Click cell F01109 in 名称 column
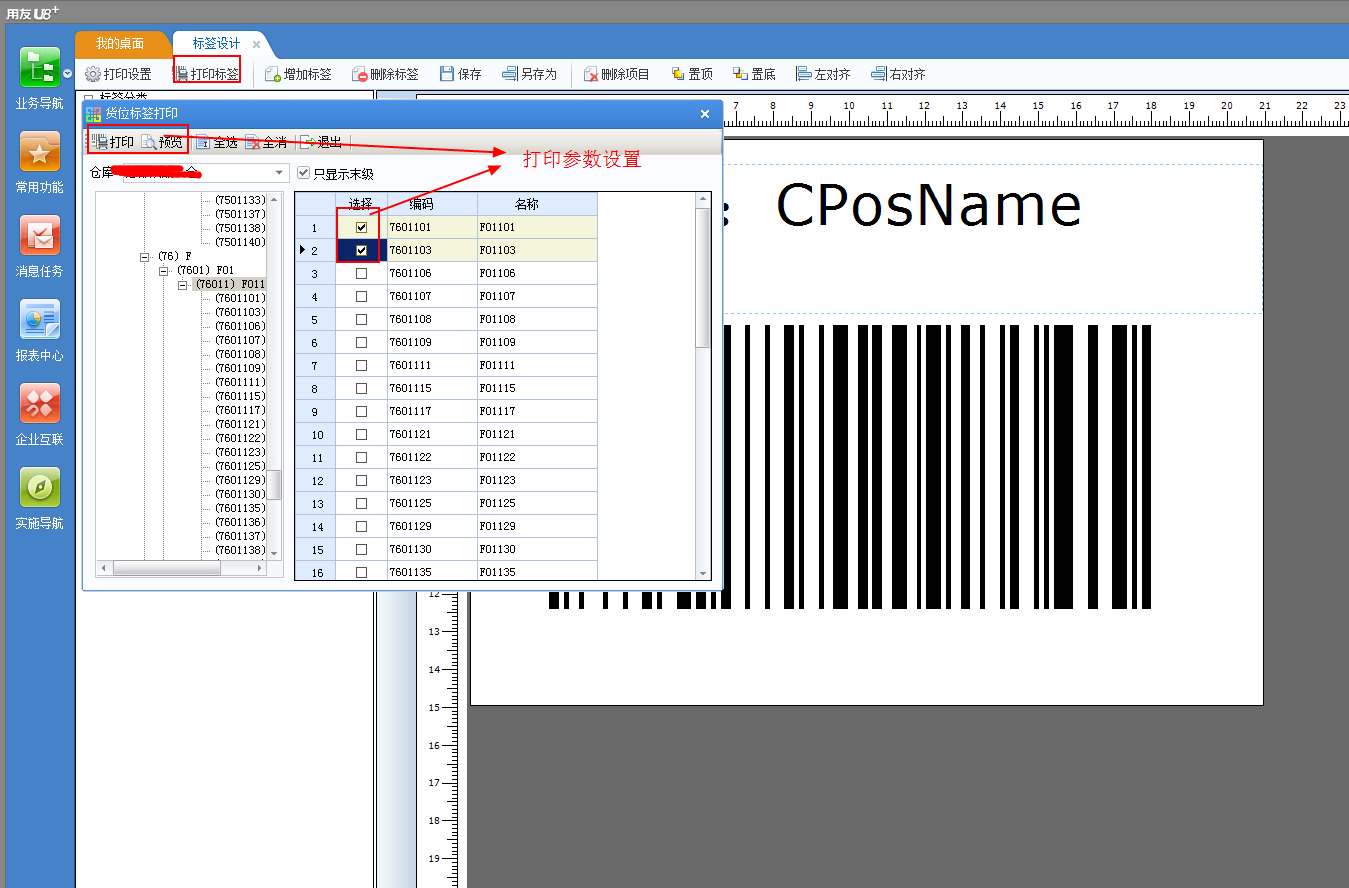This screenshot has width=1349, height=888. [x=537, y=342]
